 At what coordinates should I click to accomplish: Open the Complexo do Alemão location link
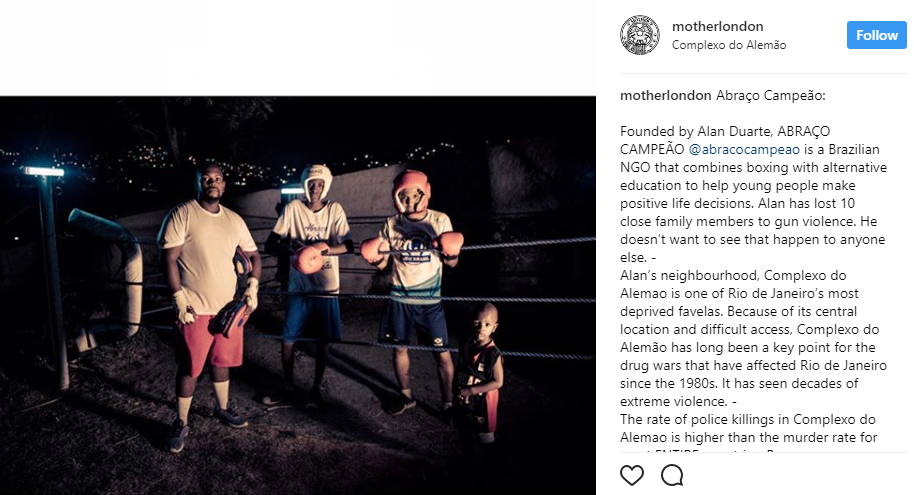(x=729, y=45)
